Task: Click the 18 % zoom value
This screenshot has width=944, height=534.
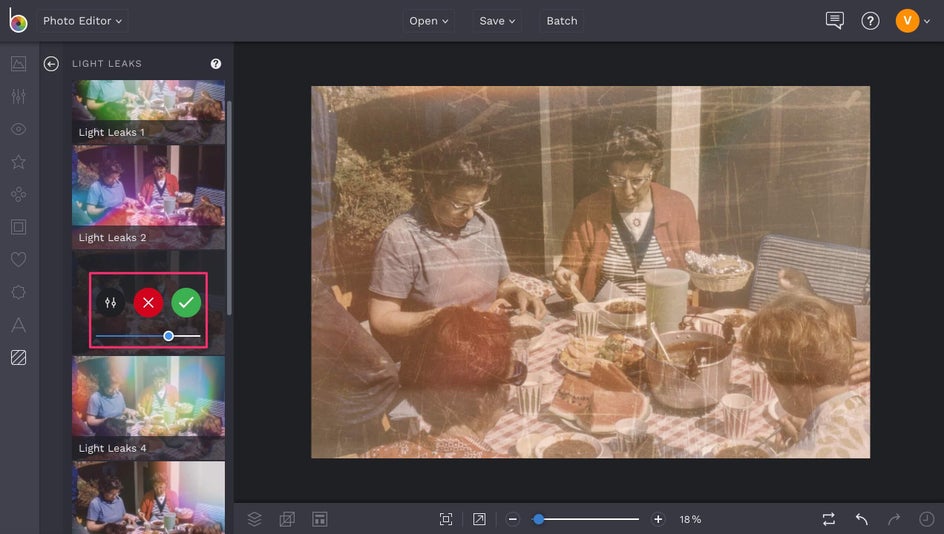Action: [x=691, y=519]
